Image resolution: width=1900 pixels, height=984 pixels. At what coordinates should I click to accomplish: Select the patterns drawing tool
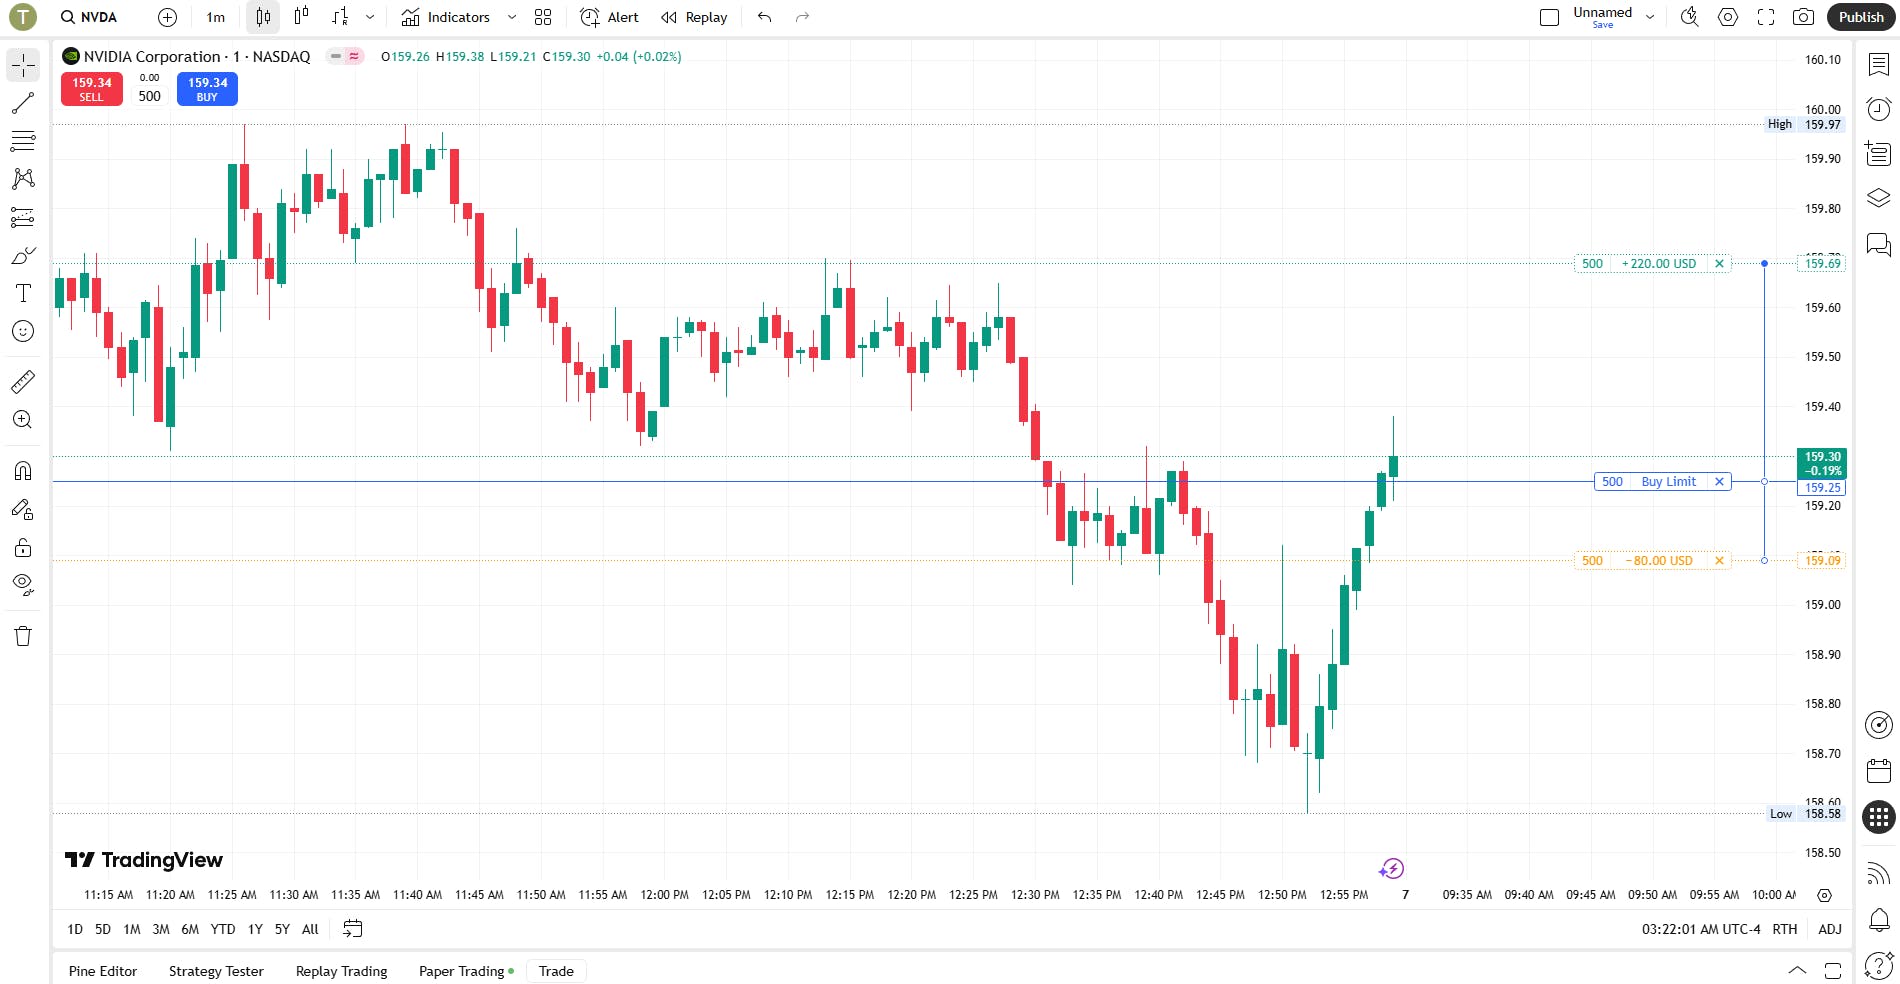point(23,179)
